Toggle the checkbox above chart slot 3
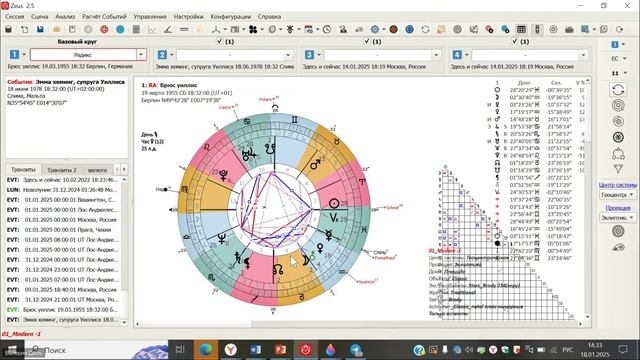The height and width of the screenshot is (360, 640). (x=367, y=41)
